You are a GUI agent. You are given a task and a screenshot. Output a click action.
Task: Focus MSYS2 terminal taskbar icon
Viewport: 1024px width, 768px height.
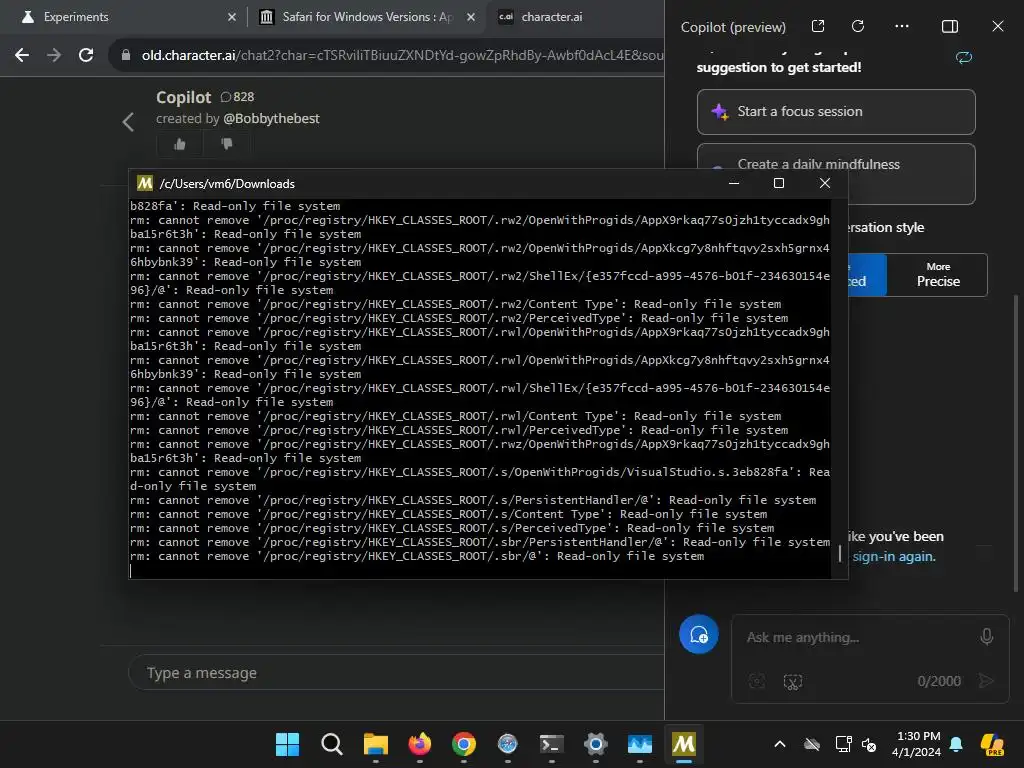[684, 744]
